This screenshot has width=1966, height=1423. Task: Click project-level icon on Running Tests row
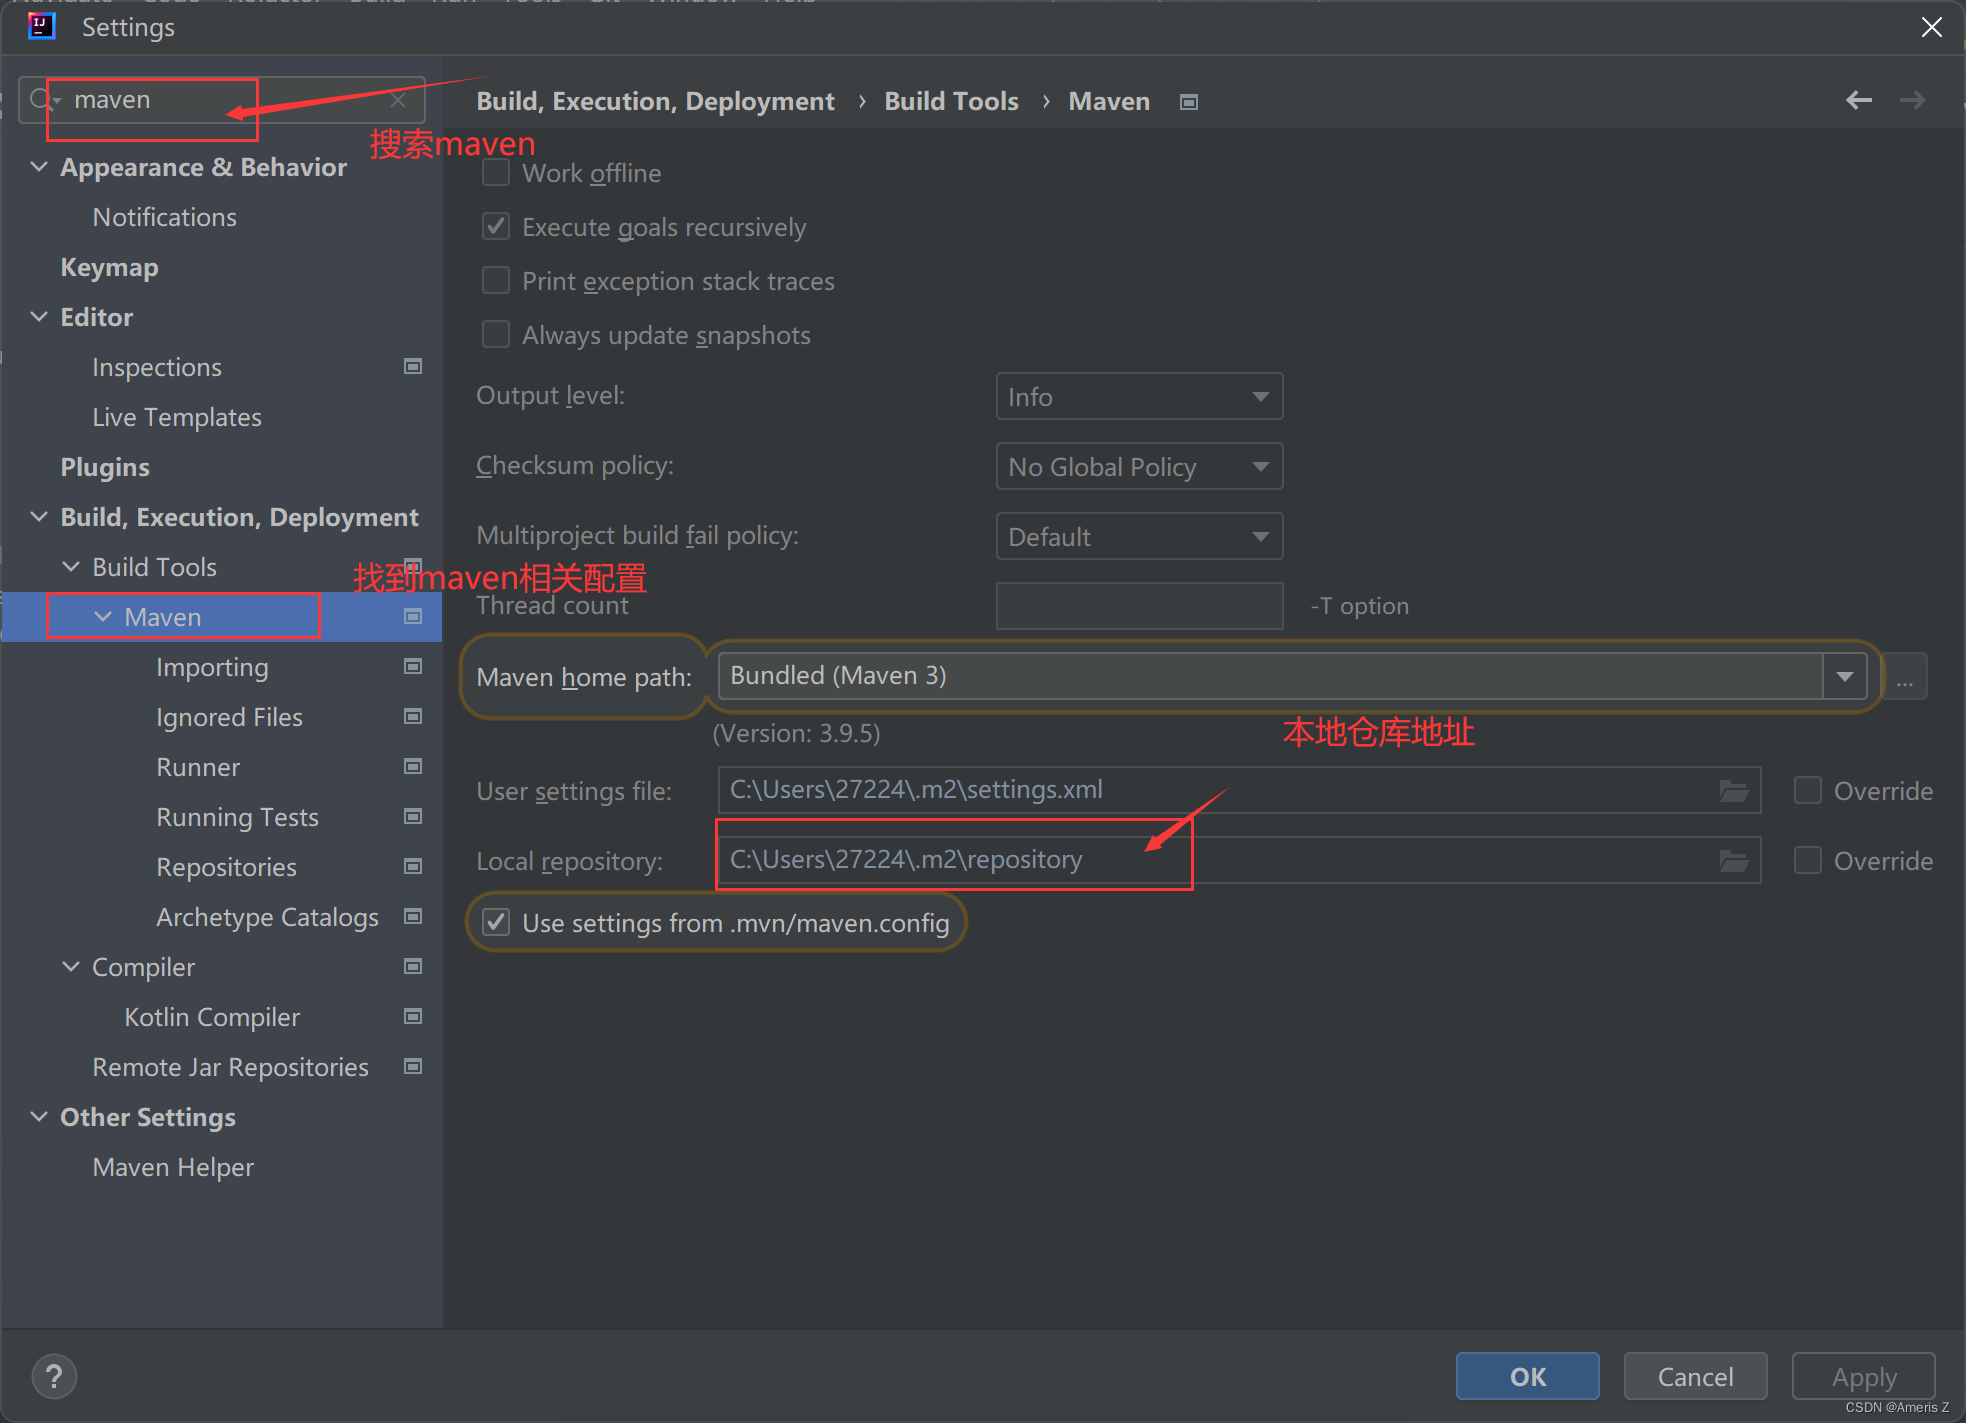412,816
